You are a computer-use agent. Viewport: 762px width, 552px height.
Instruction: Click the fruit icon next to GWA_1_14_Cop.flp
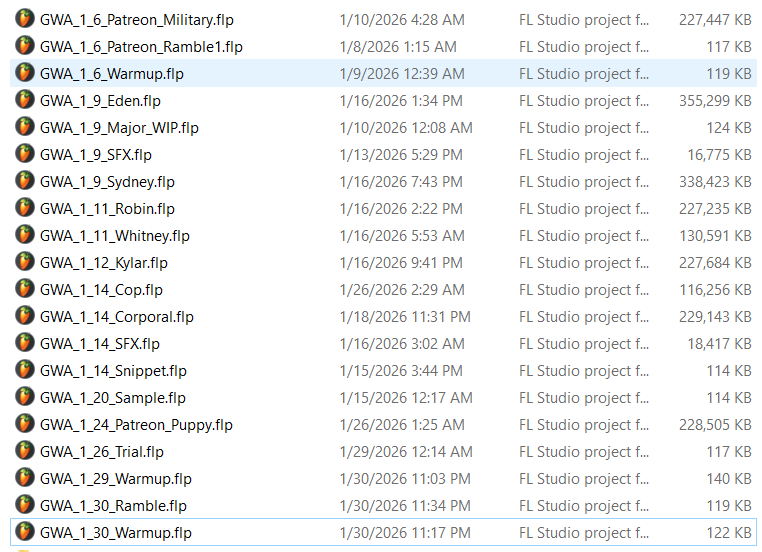click(25, 289)
